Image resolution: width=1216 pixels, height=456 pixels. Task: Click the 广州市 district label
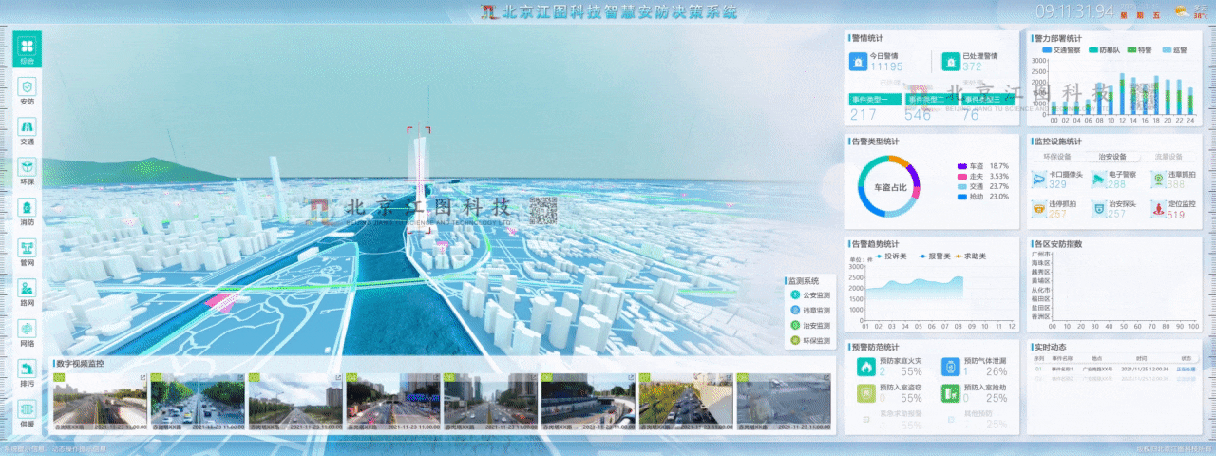pyautogui.click(x=1040, y=255)
